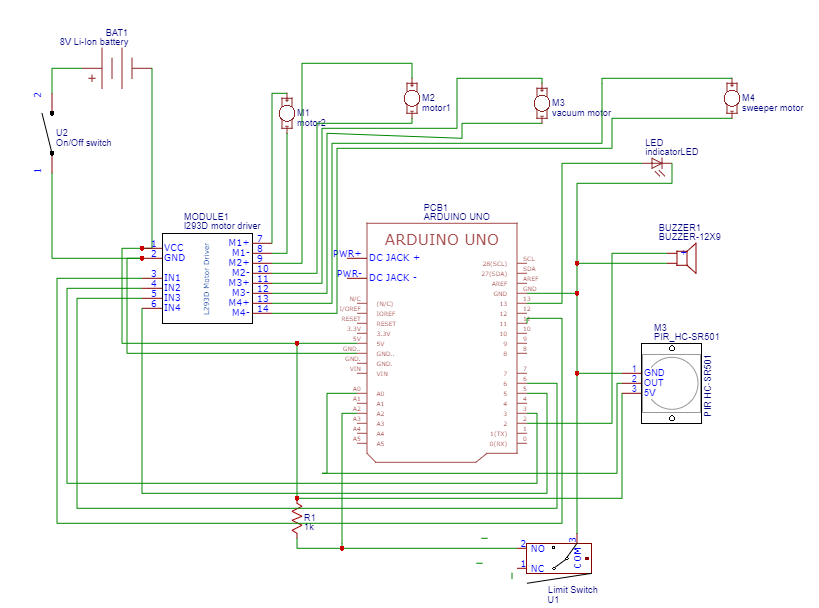819x608 pixels.
Task: Click the 'IN4' pin label
Action: click(172, 308)
